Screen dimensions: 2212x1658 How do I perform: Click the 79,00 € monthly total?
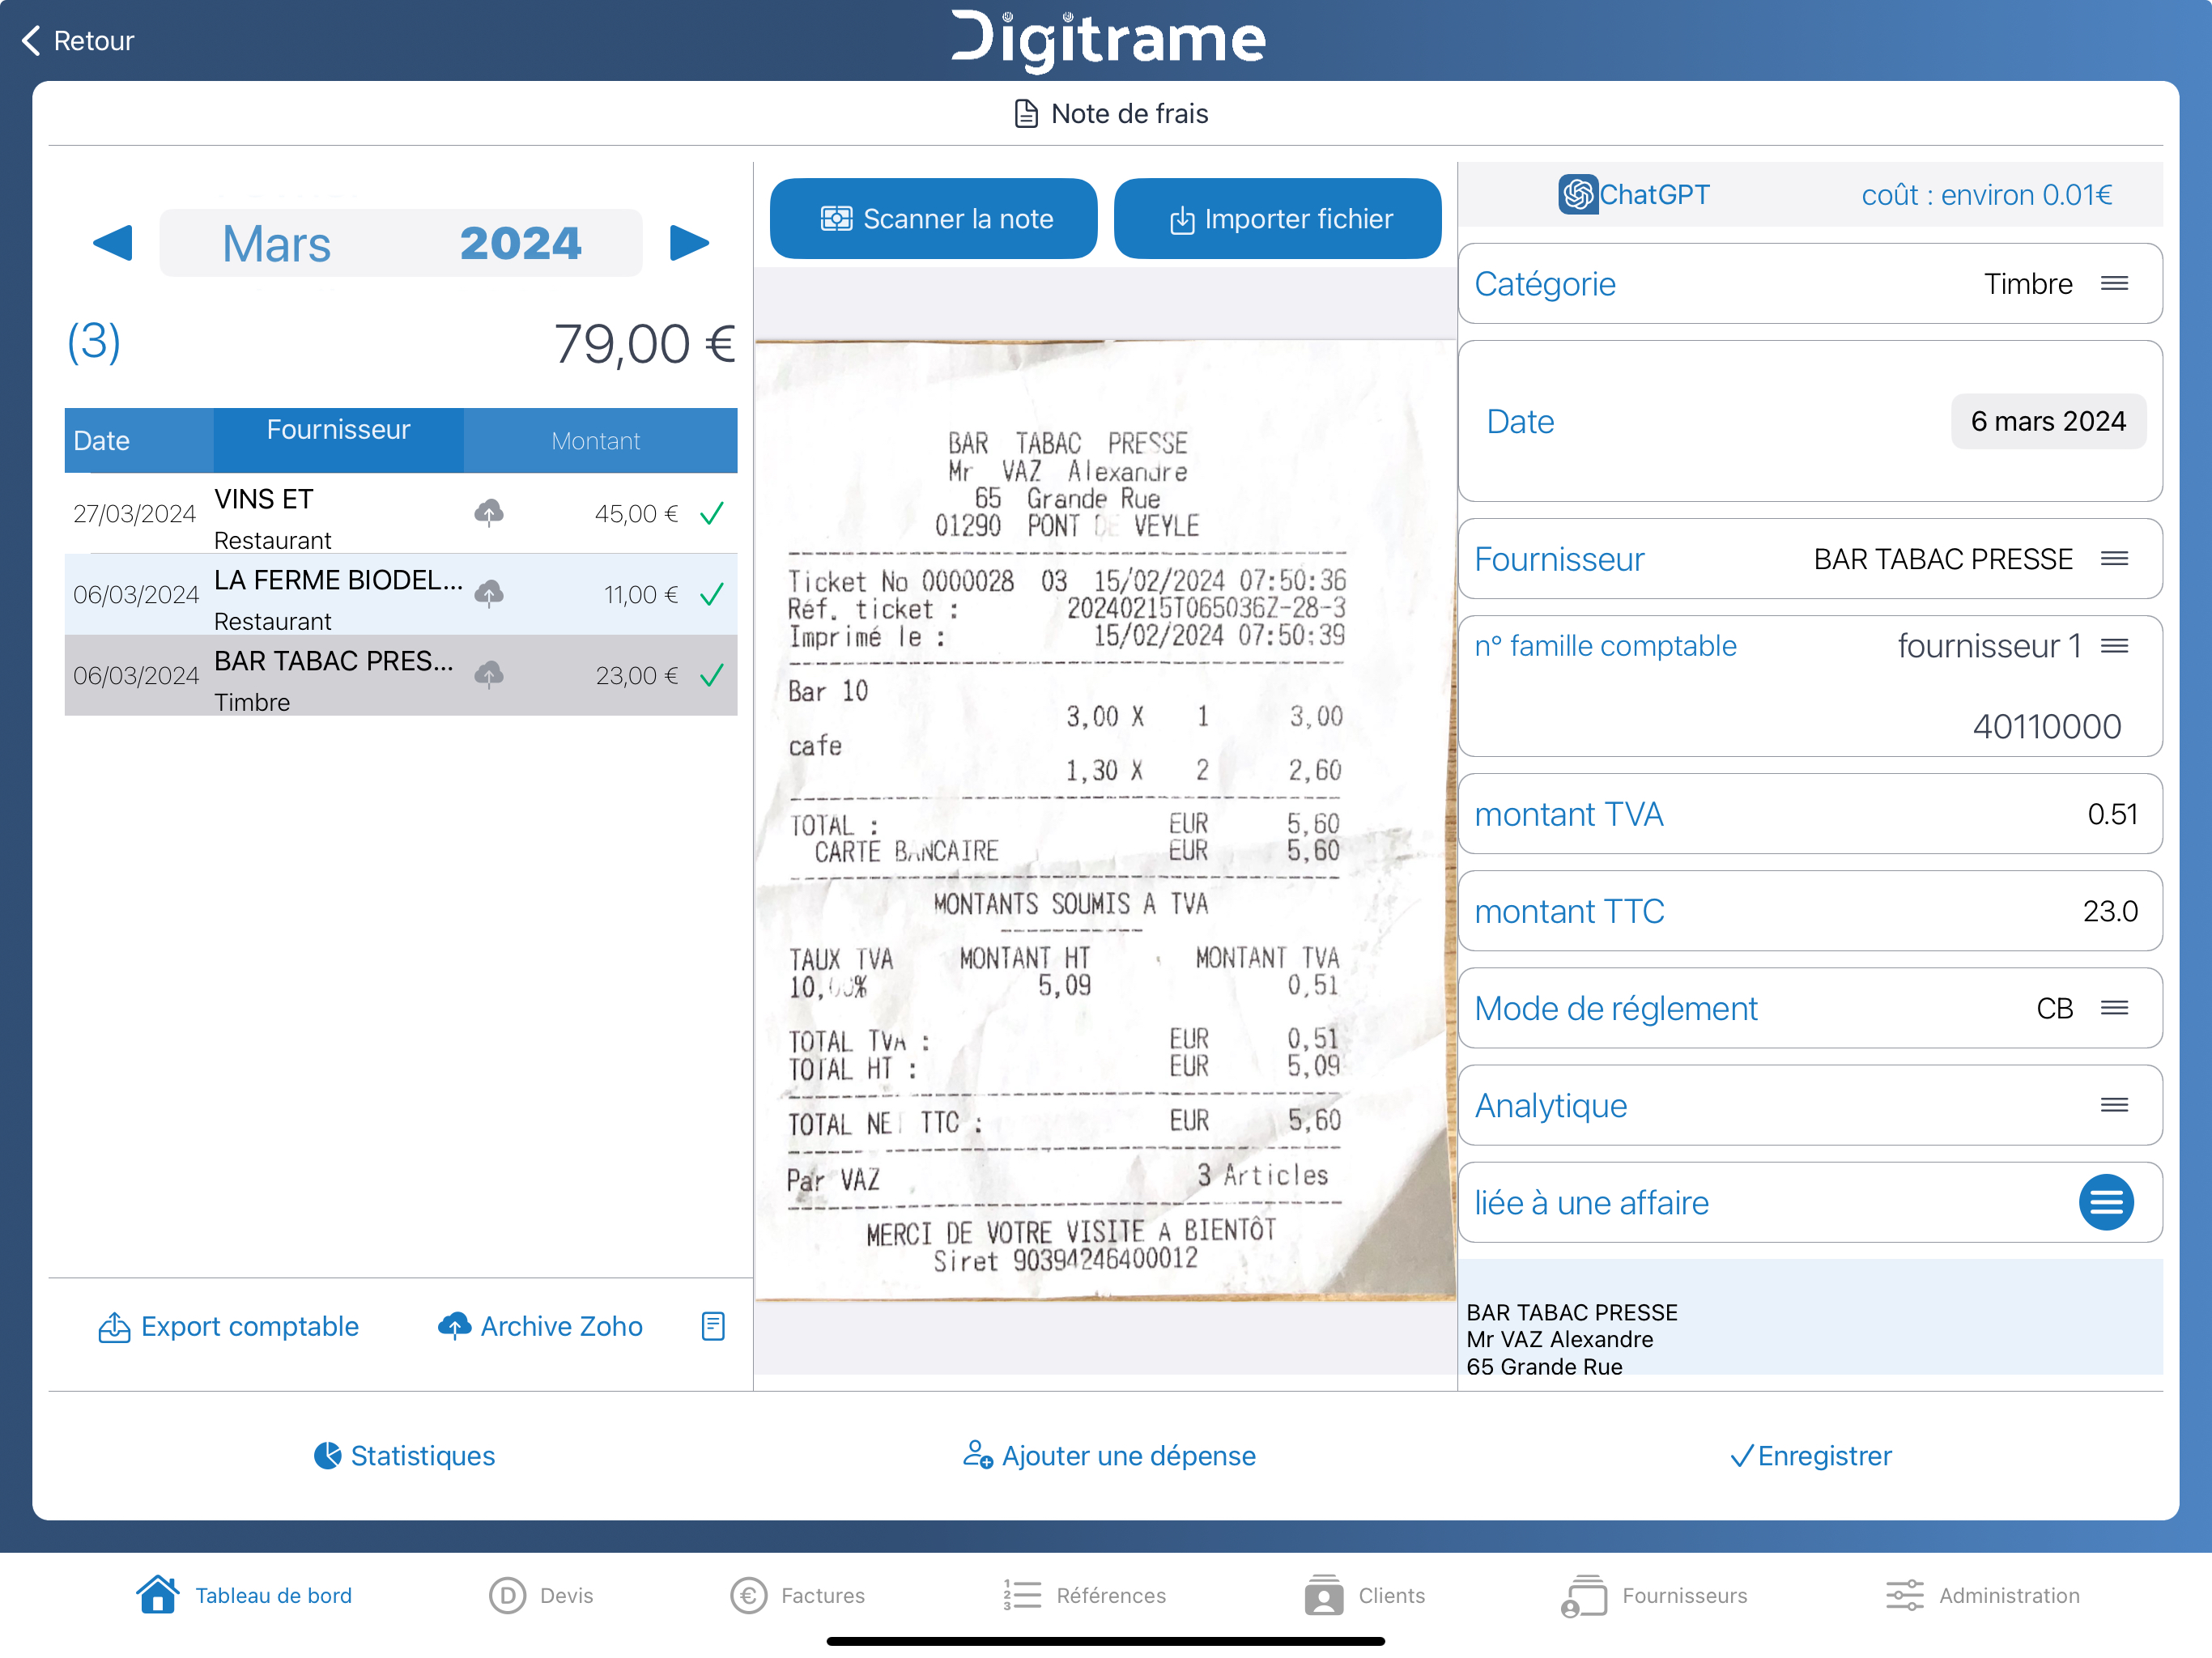pos(645,343)
